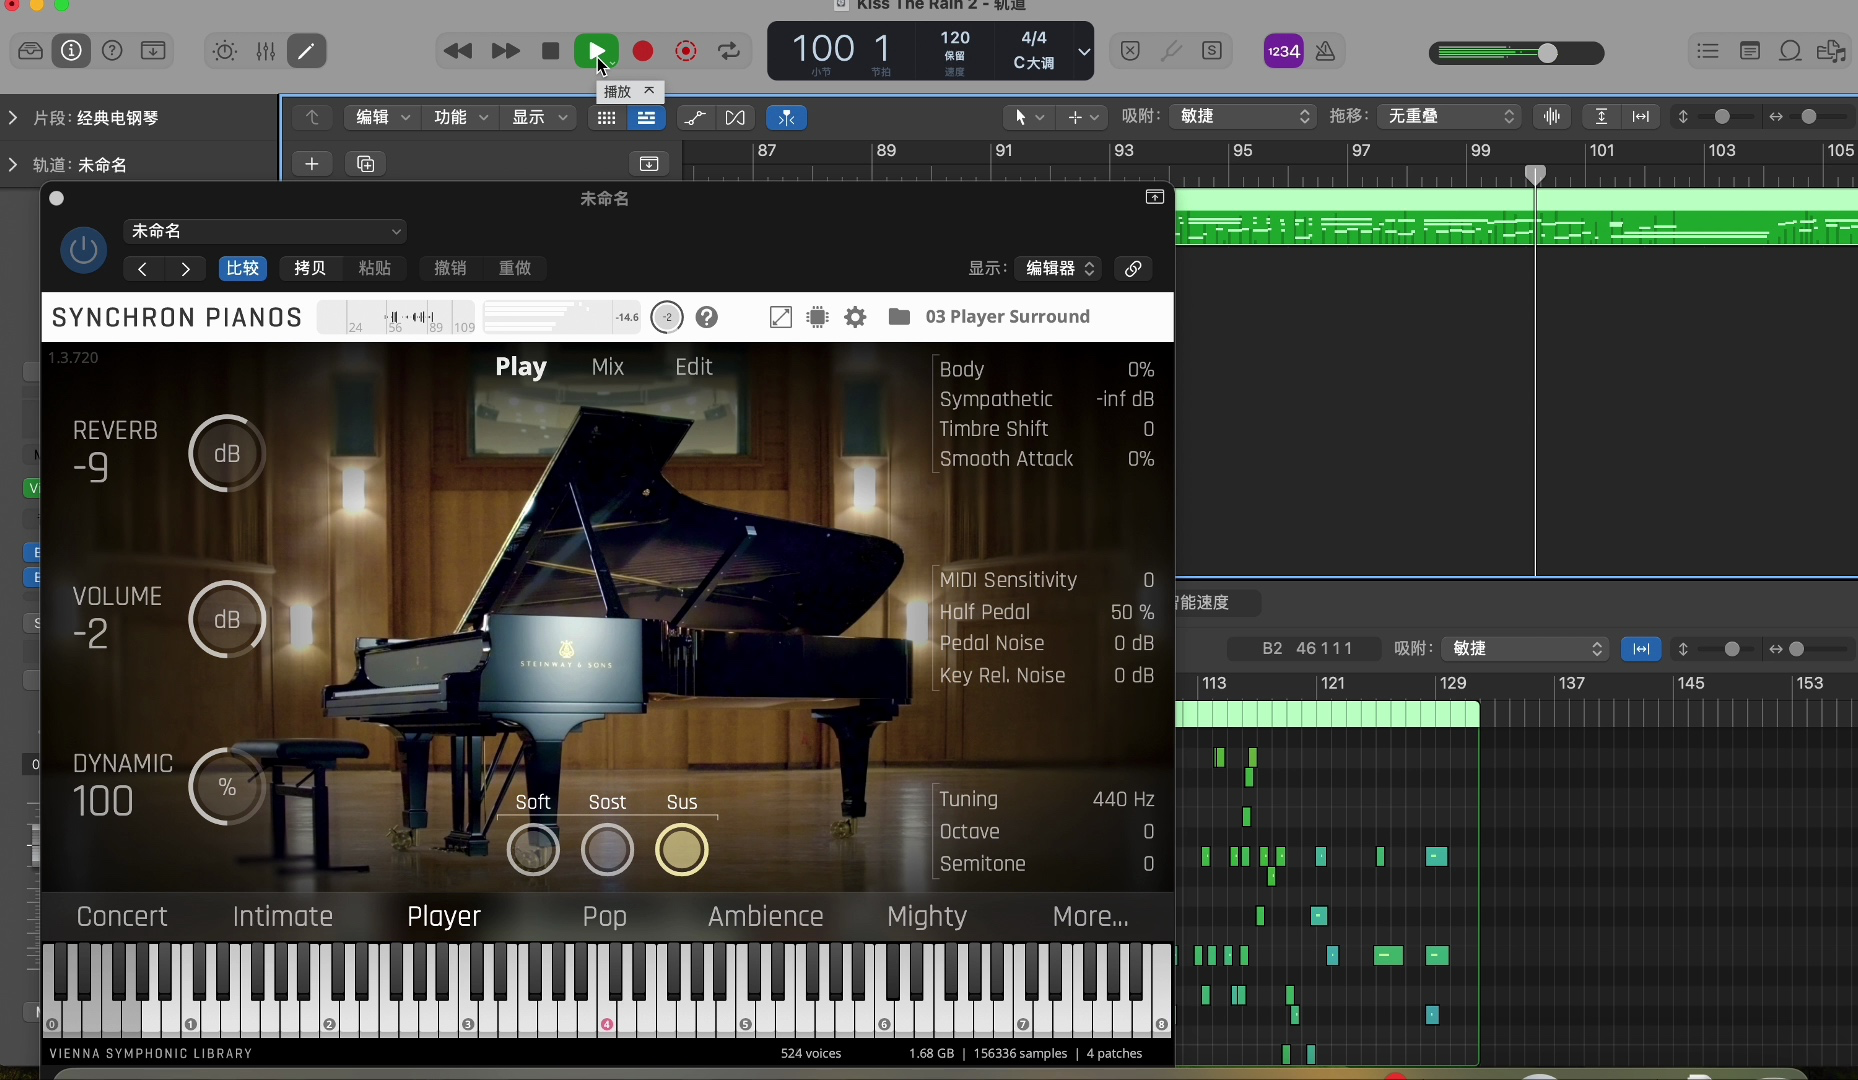This screenshot has height=1080, width=1858.
Task: Open the 显示 编辑器 view dropdown
Action: [1058, 268]
